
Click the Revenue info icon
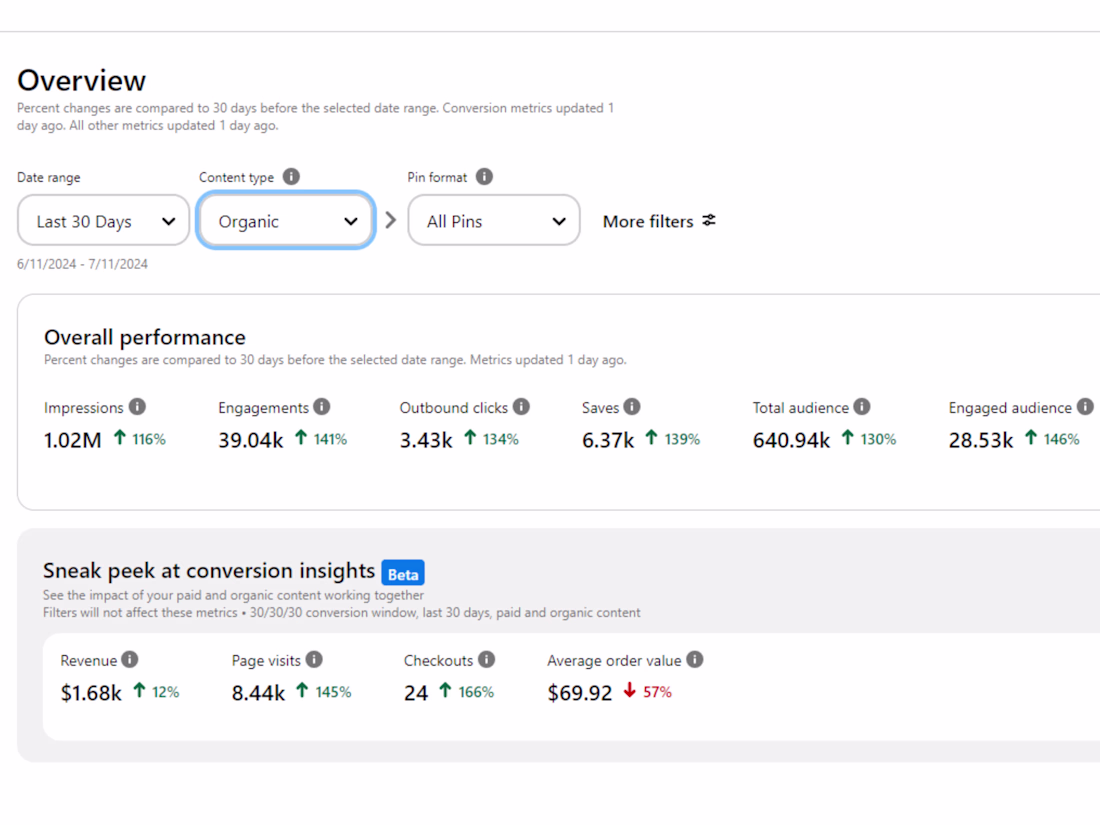pyautogui.click(x=130, y=660)
